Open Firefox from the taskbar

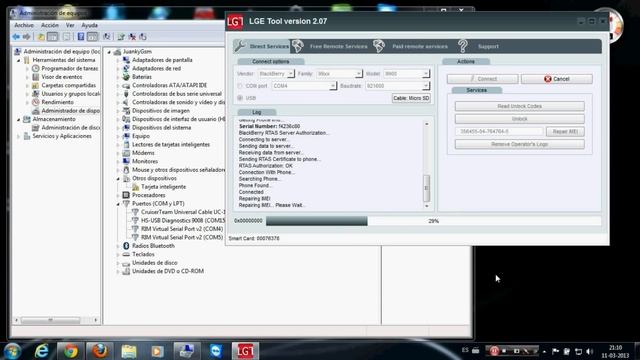[100, 351]
